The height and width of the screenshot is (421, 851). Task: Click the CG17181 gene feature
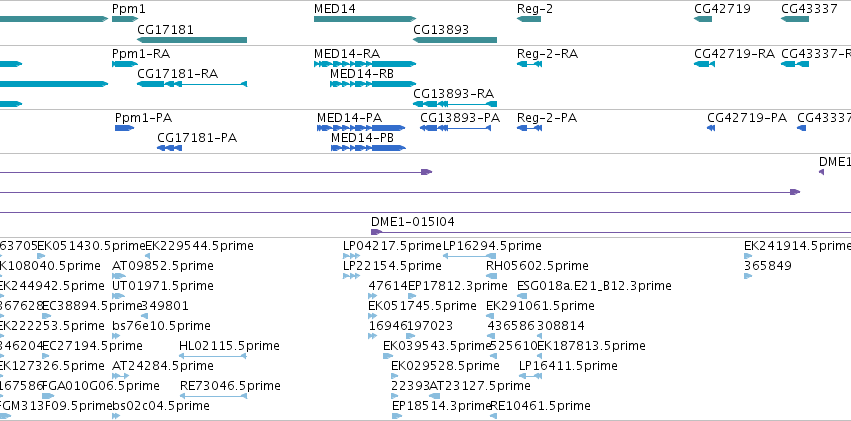pyautogui.click(x=192, y=40)
